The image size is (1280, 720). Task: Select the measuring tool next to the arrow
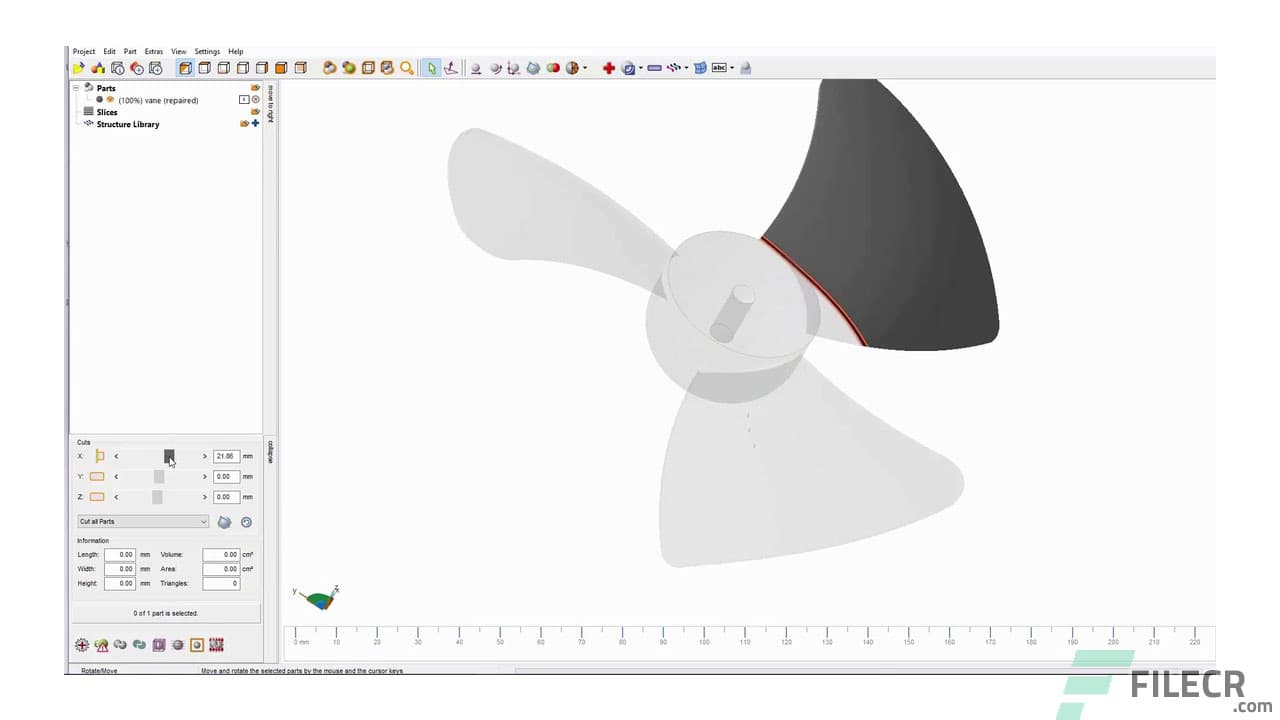point(451,68)
